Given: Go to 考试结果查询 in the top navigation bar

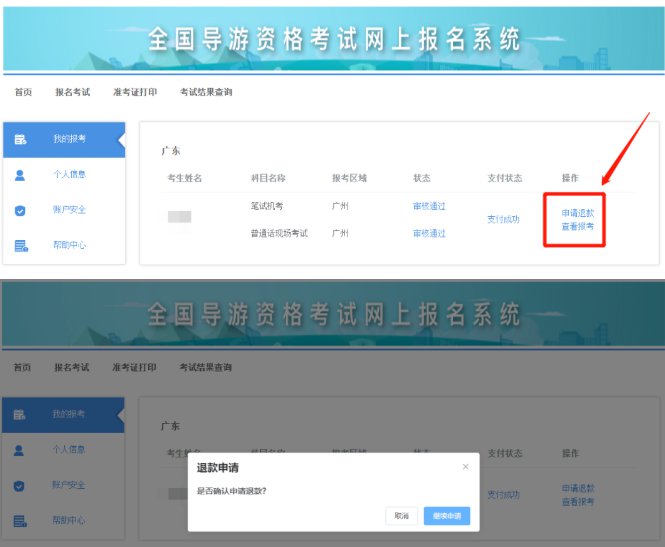Looking at the screenshot, I should tap(205, 92).
